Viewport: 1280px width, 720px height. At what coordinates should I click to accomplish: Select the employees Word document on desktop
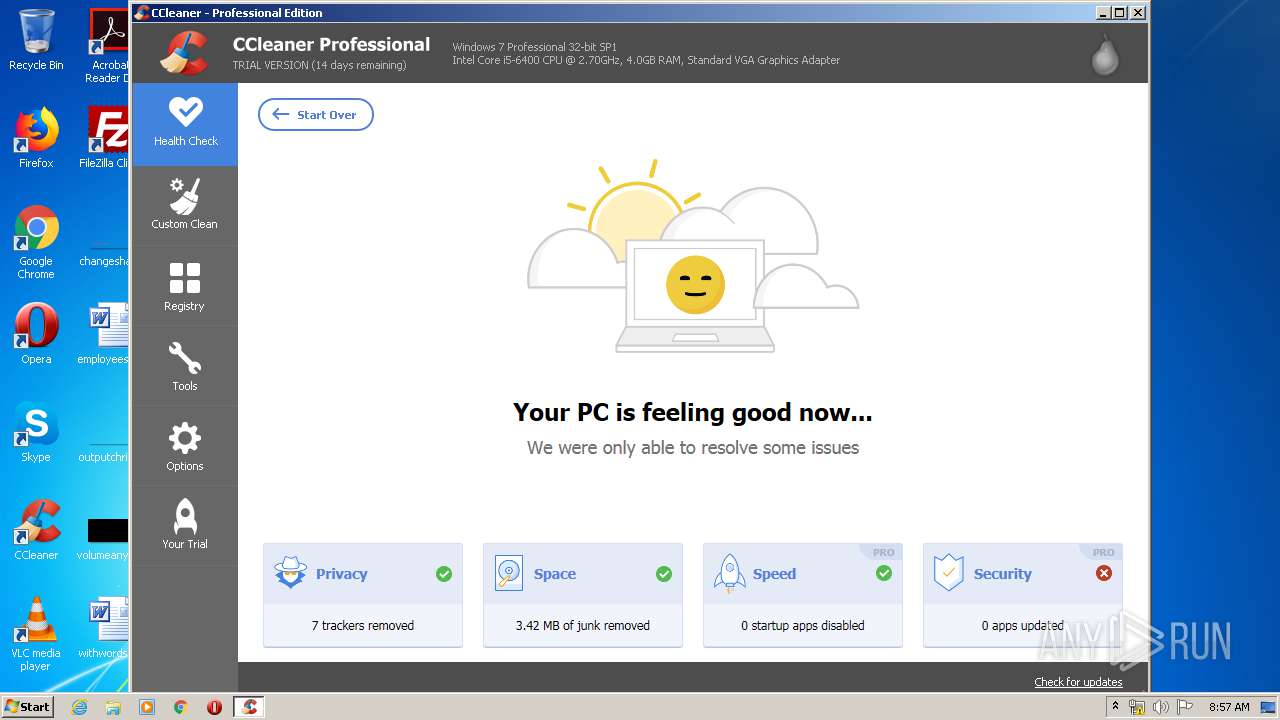pos(106,334)
